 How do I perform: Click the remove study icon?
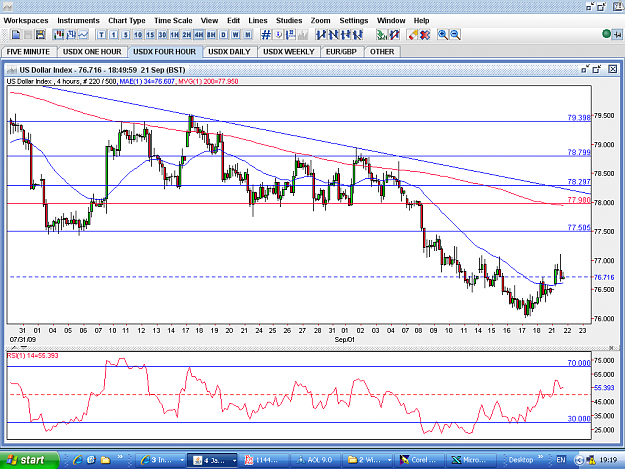click(394, 35)
